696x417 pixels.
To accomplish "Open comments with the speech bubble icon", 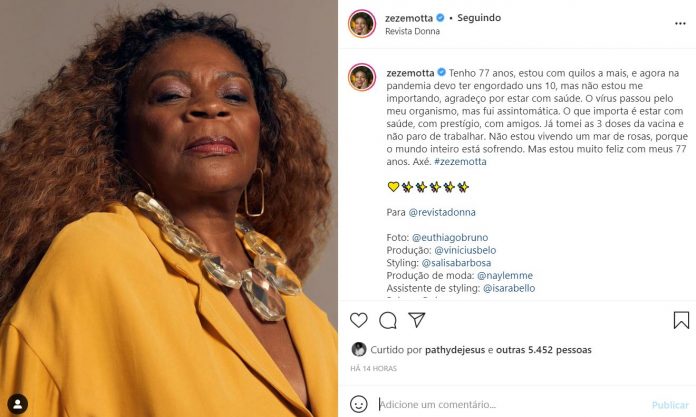I will click(388, 320).
